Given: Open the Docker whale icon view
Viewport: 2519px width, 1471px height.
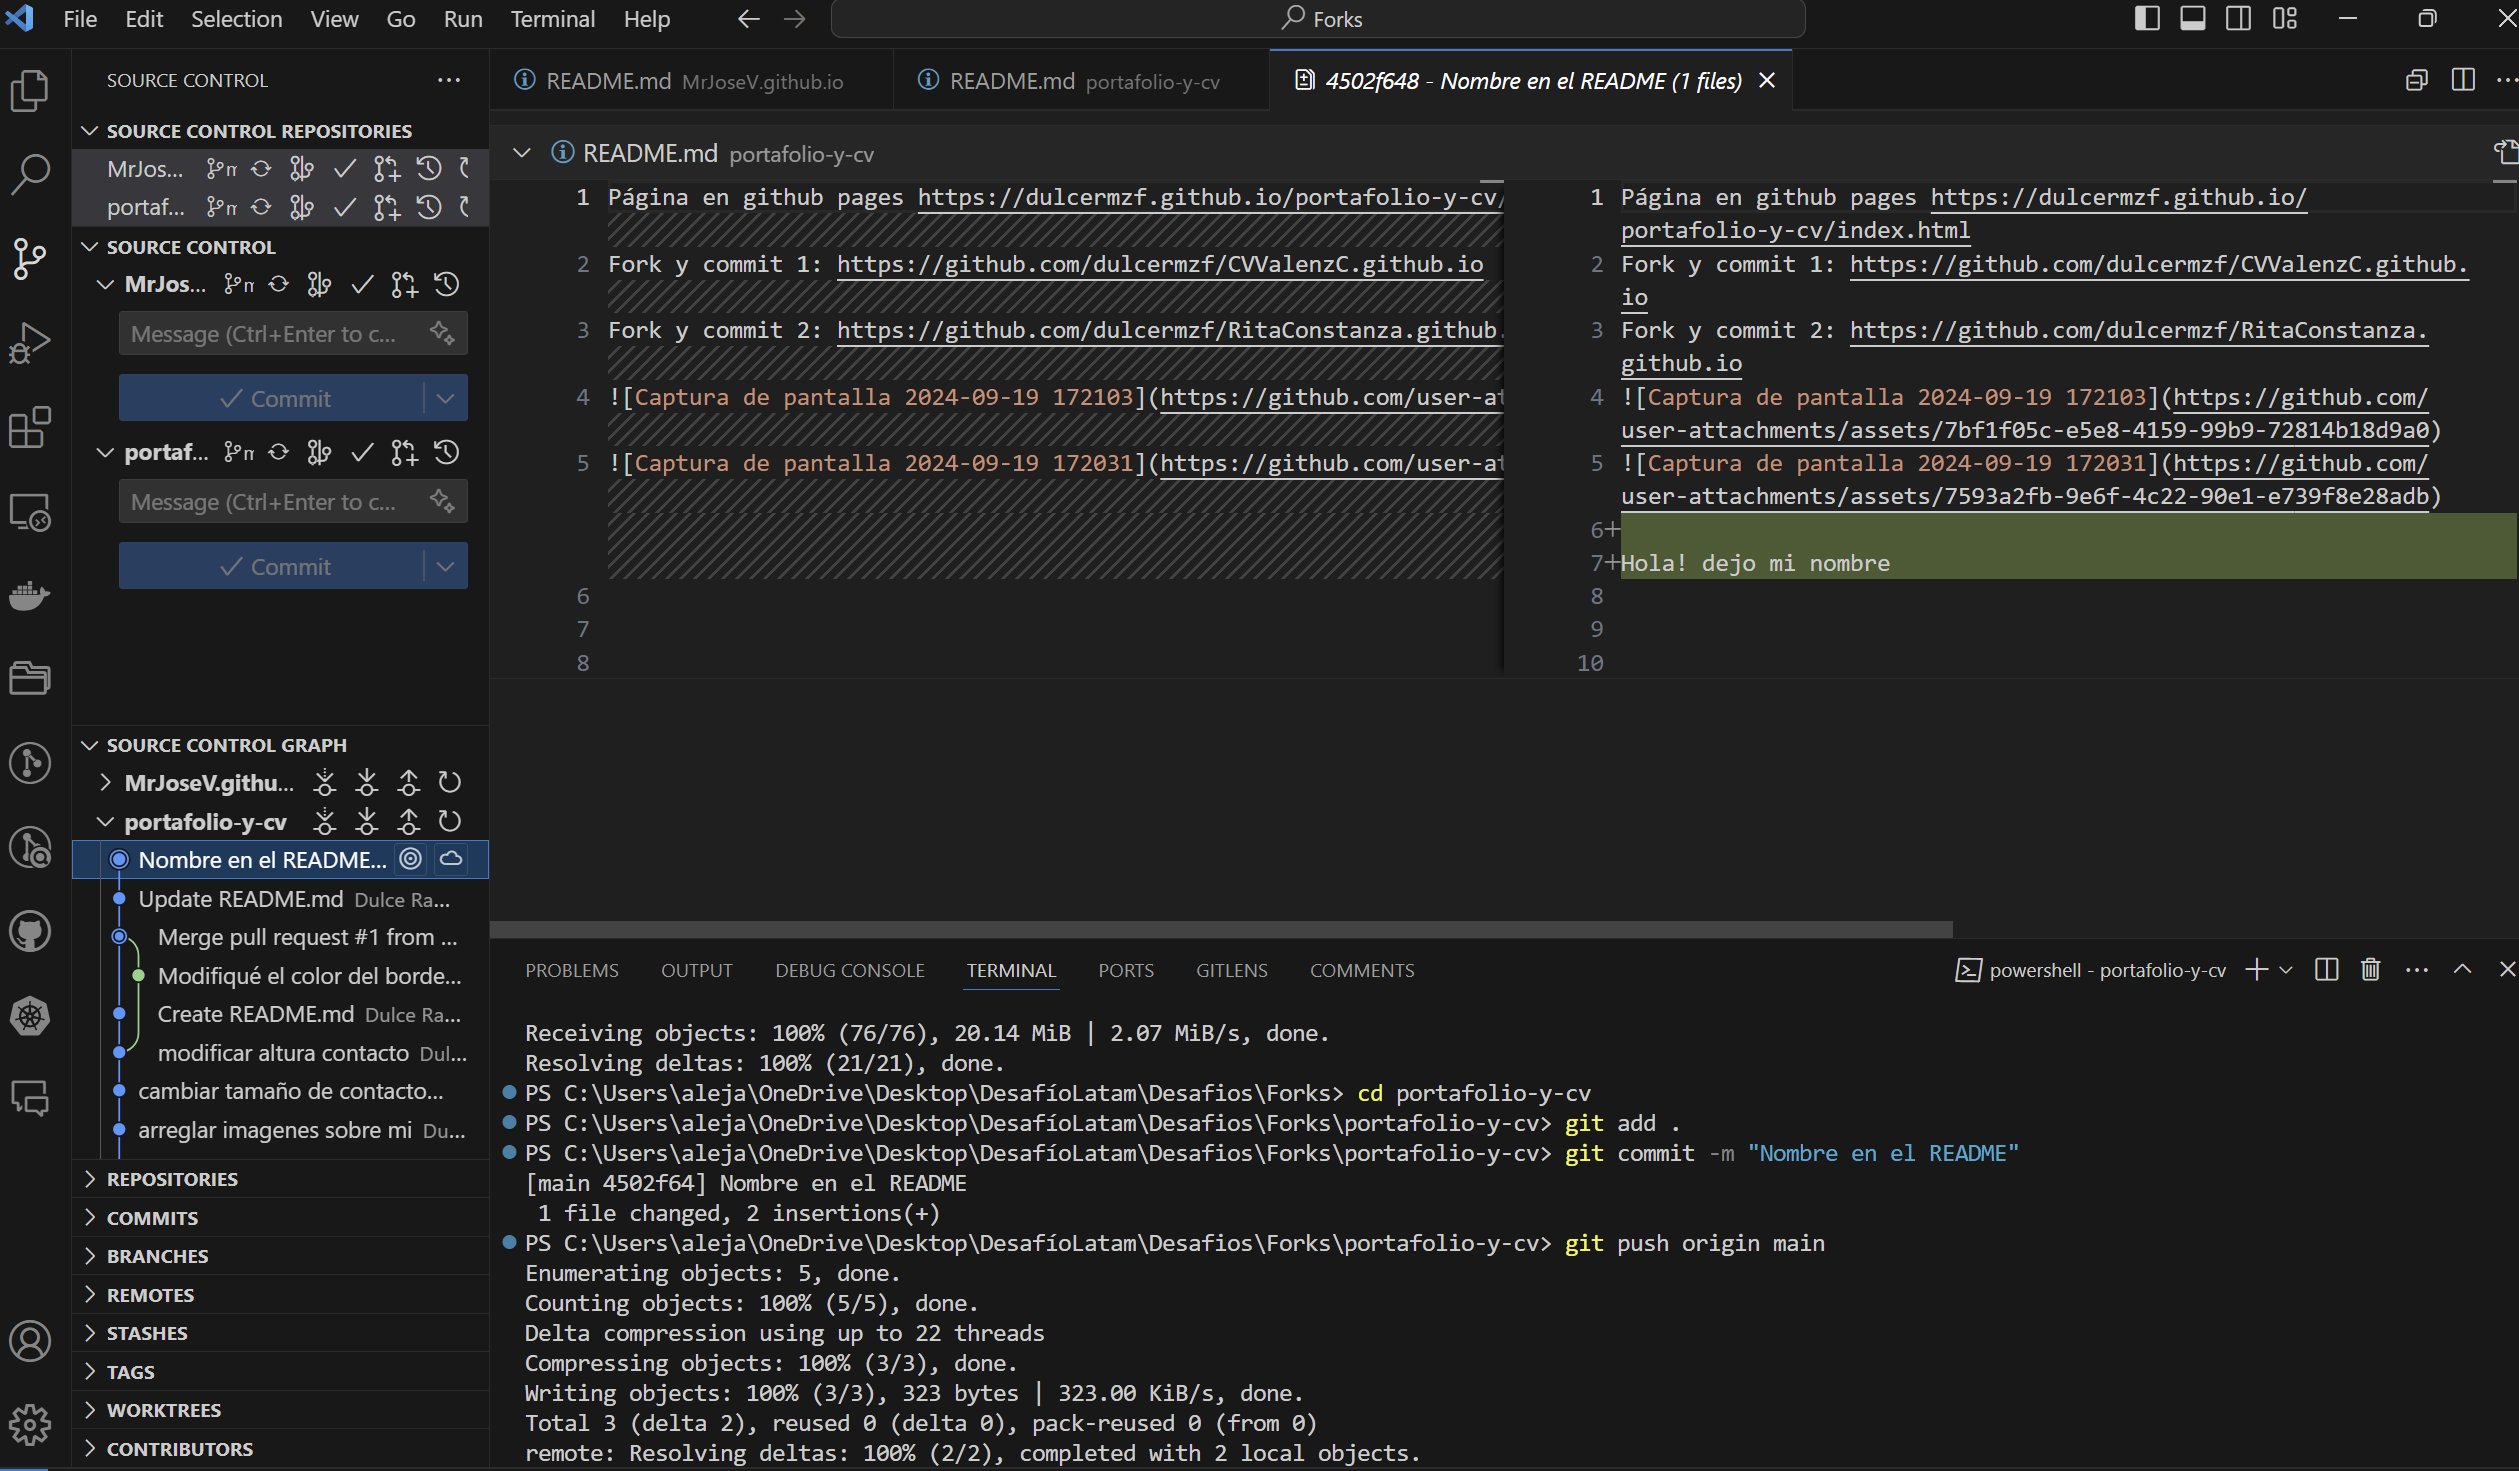Looking at the screenshot, I should point(30,596).
